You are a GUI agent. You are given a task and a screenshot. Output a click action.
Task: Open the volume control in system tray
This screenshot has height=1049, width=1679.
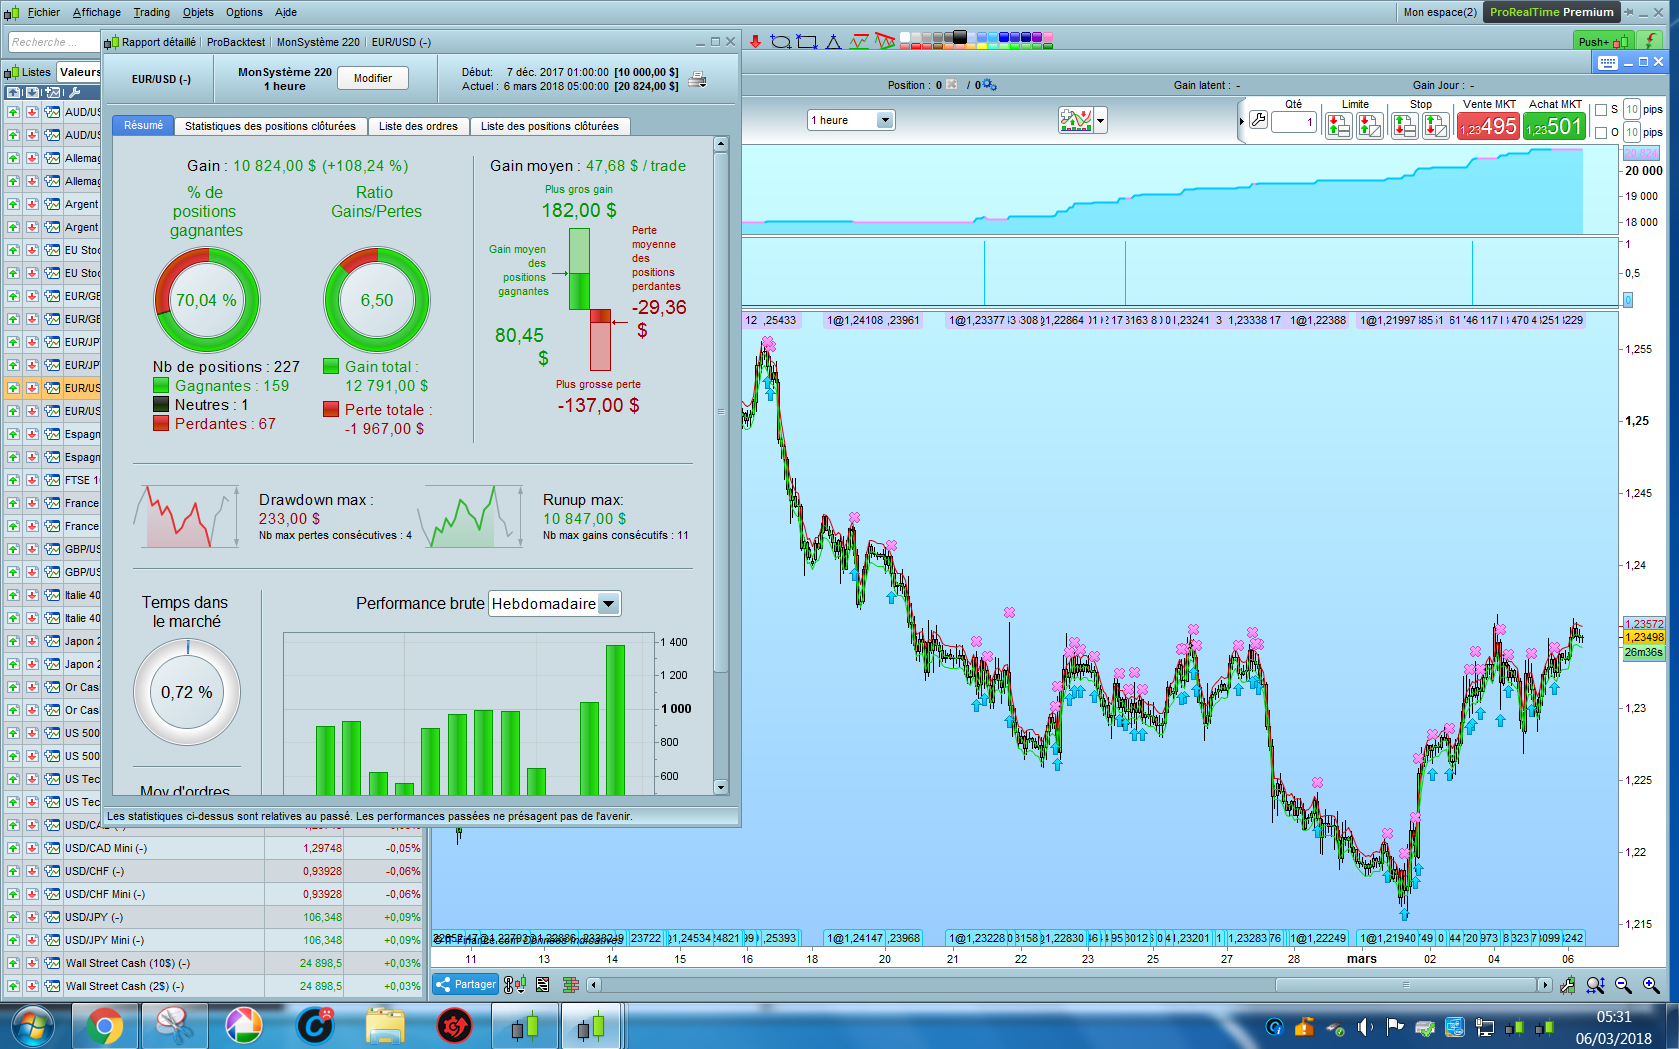pos(1365,1027)
